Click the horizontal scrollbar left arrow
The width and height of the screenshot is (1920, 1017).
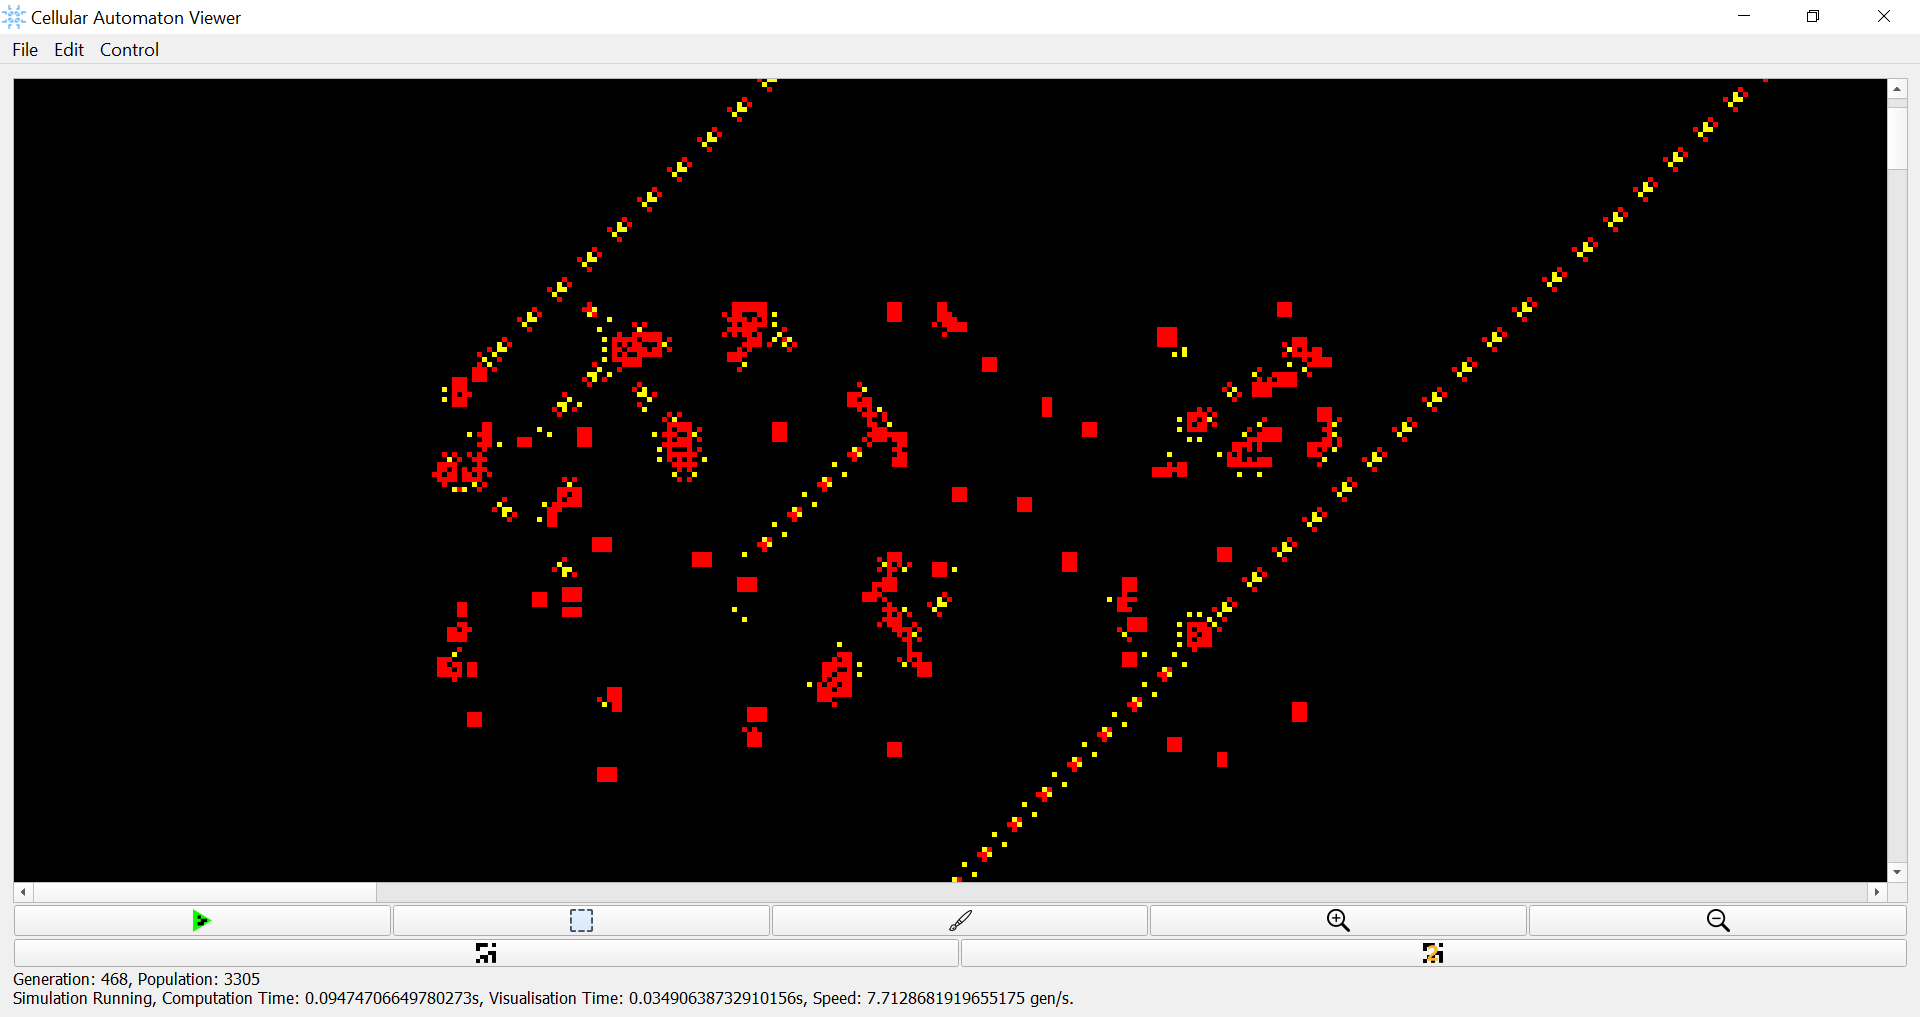click(23, 891)
